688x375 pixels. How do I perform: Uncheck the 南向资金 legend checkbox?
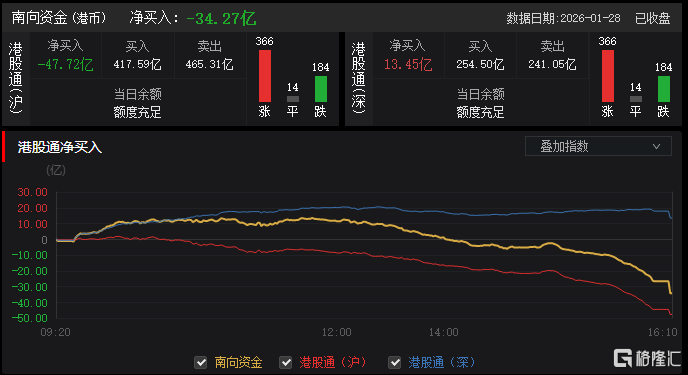[x=201, y=363]
